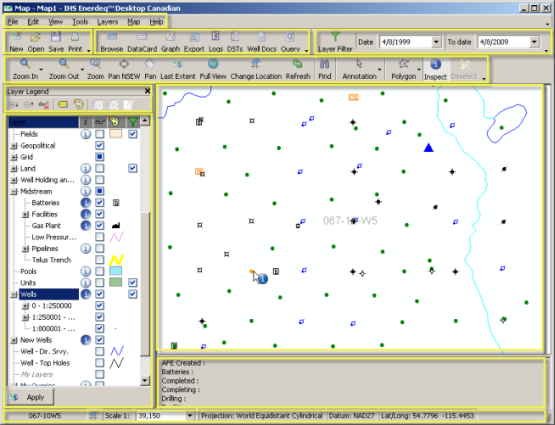Click the blue triangle marker on map
Viewport: 555px width, 425px height.
click(x=429, y=148)
